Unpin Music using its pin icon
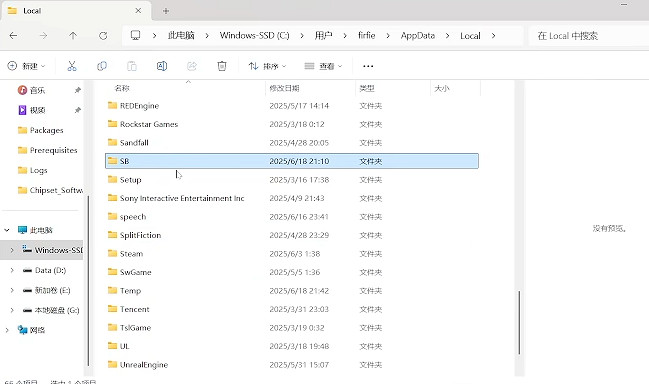Viewport: 649px width, 384px height. pyautogui.click(x=77, y=90)
